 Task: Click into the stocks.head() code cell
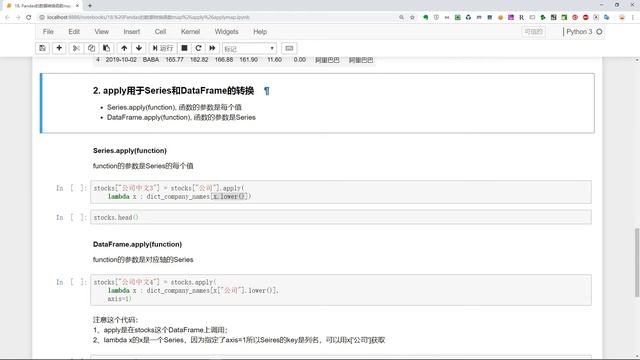click(341, 217)
